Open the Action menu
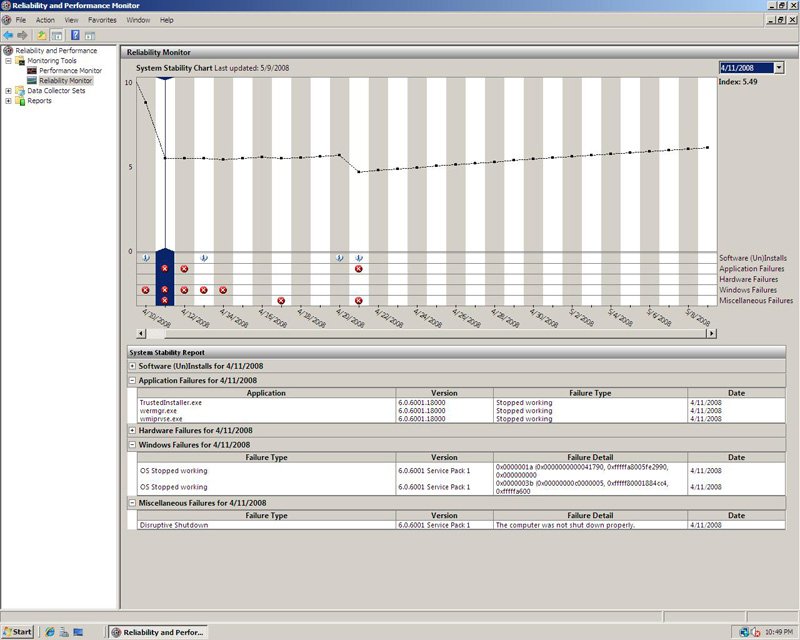Screen dimensions: 800x640 coord(45,20)
